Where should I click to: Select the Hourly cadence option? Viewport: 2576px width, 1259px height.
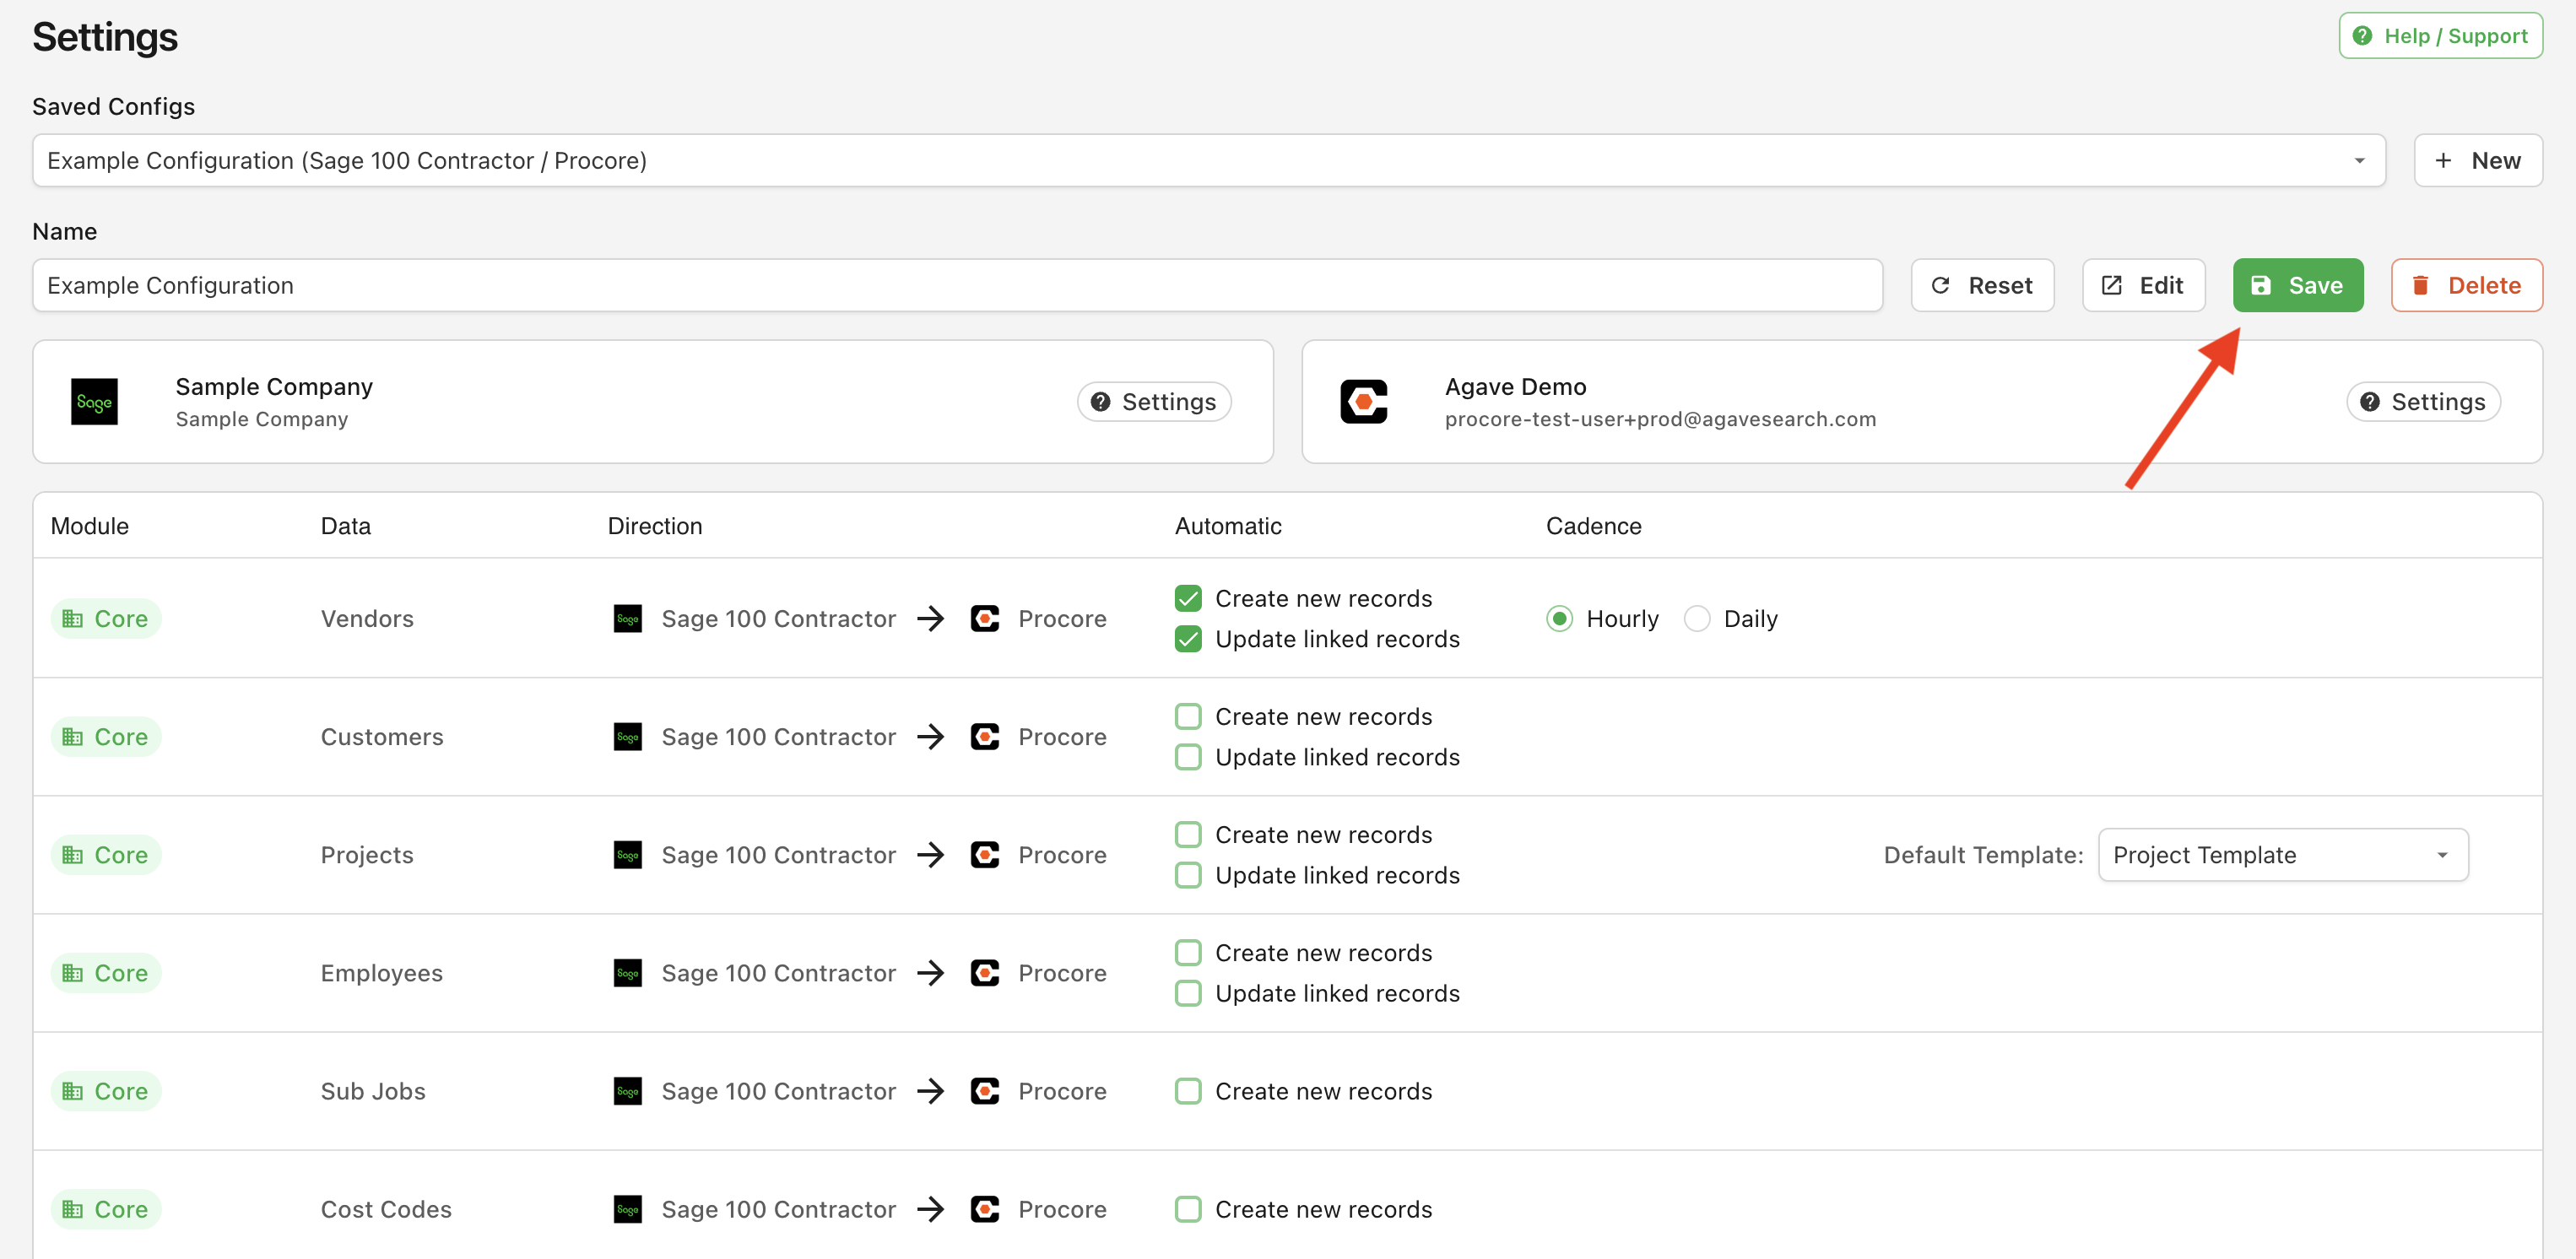tap(1559, 618)
